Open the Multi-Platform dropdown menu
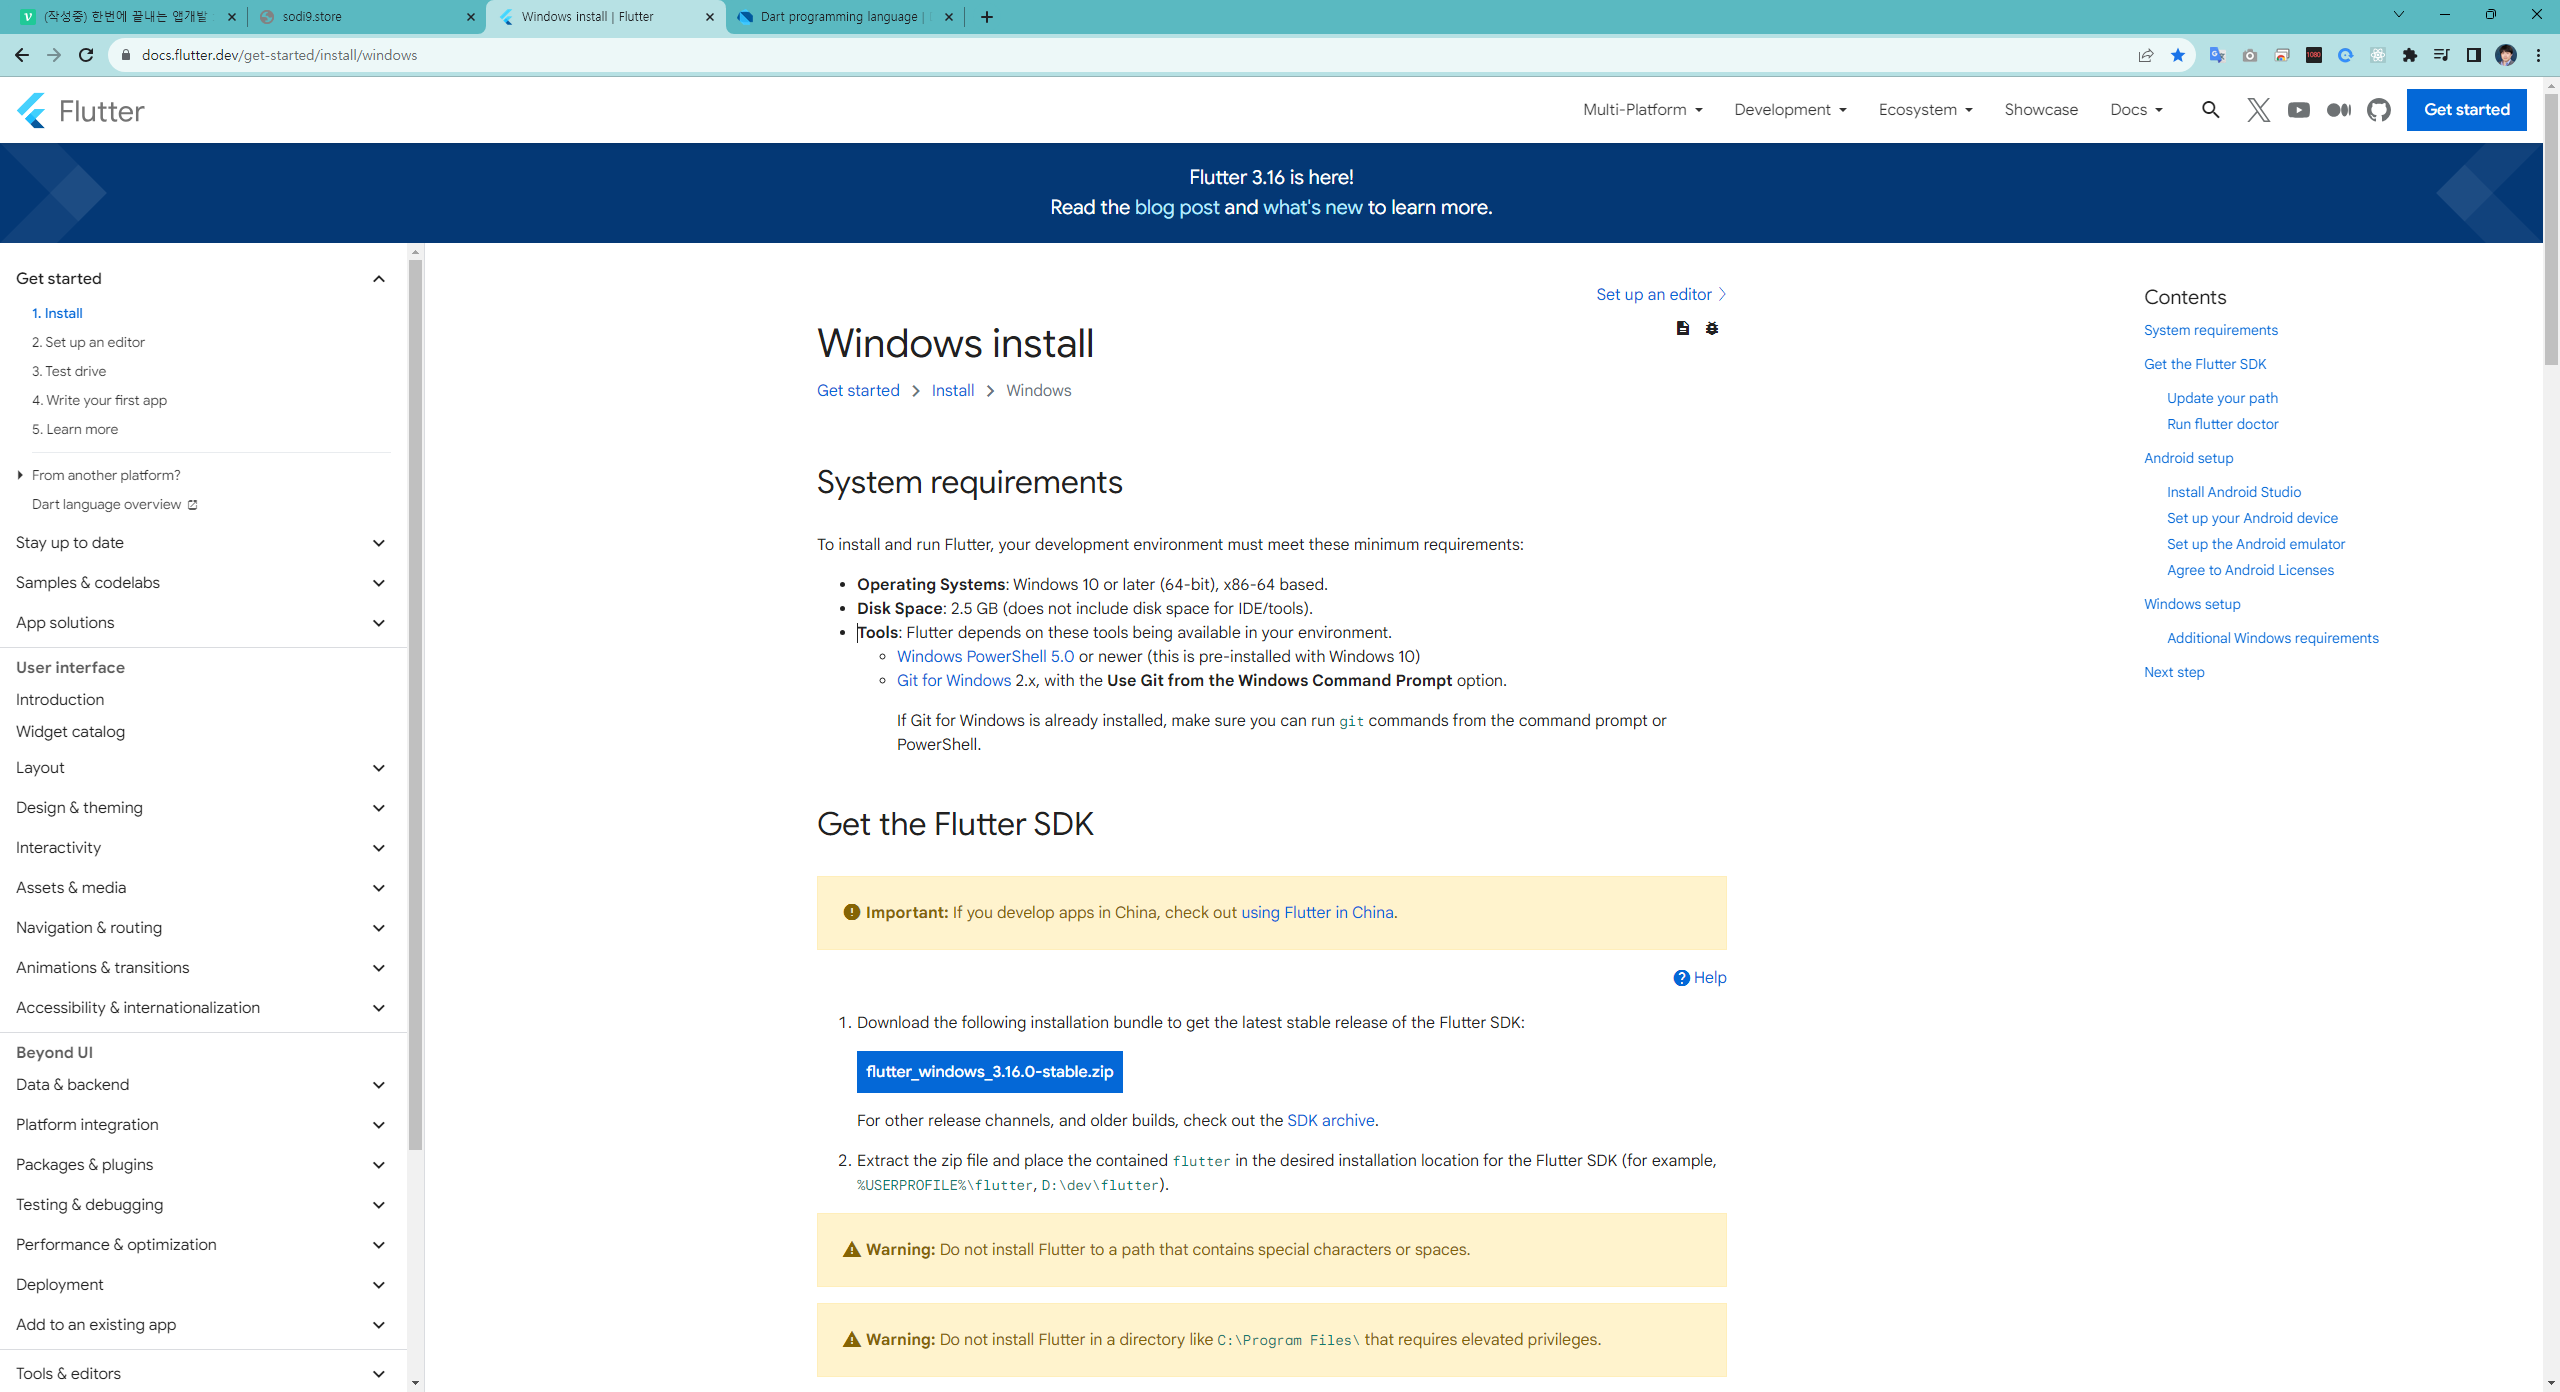The width and height of the screenshot is (2560, 1392). 1642,110
